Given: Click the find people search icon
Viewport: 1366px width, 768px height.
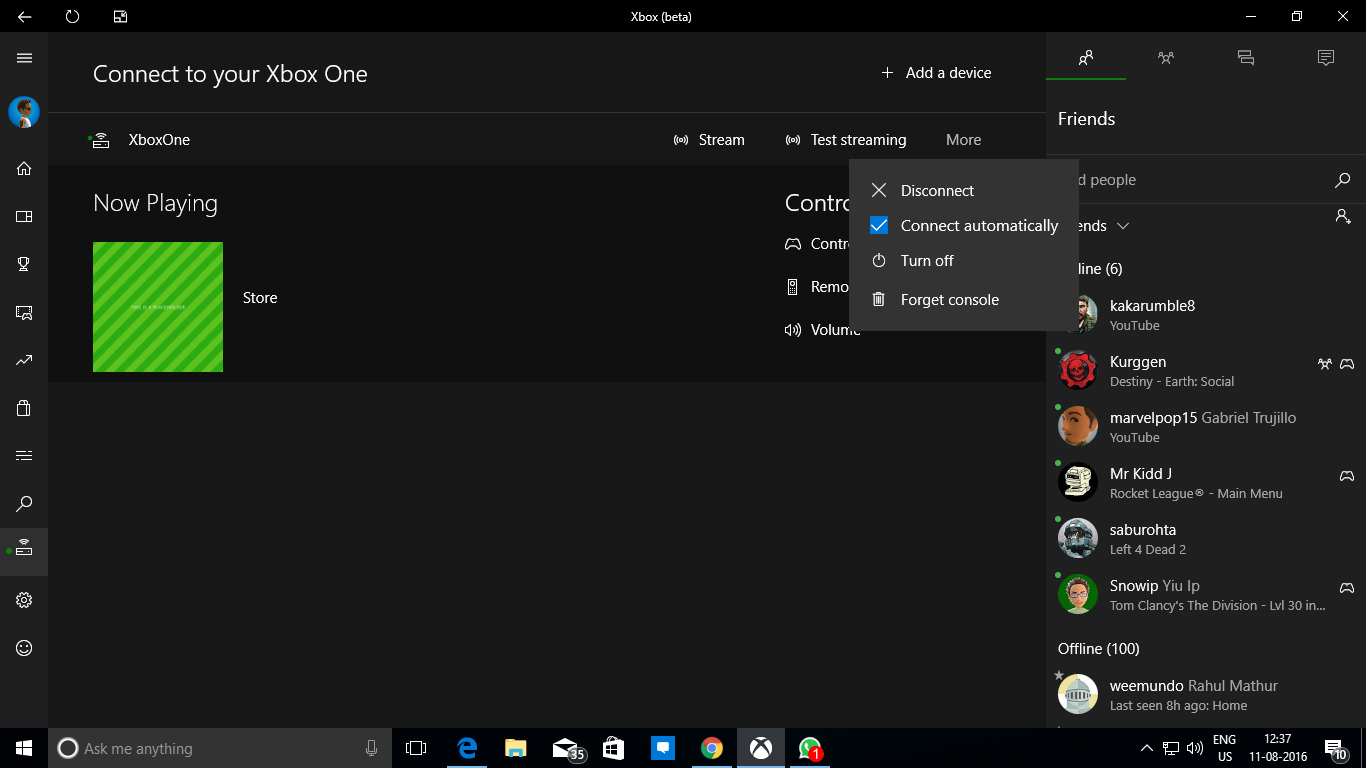Looking at the screenshot, I should point(1342,180).
